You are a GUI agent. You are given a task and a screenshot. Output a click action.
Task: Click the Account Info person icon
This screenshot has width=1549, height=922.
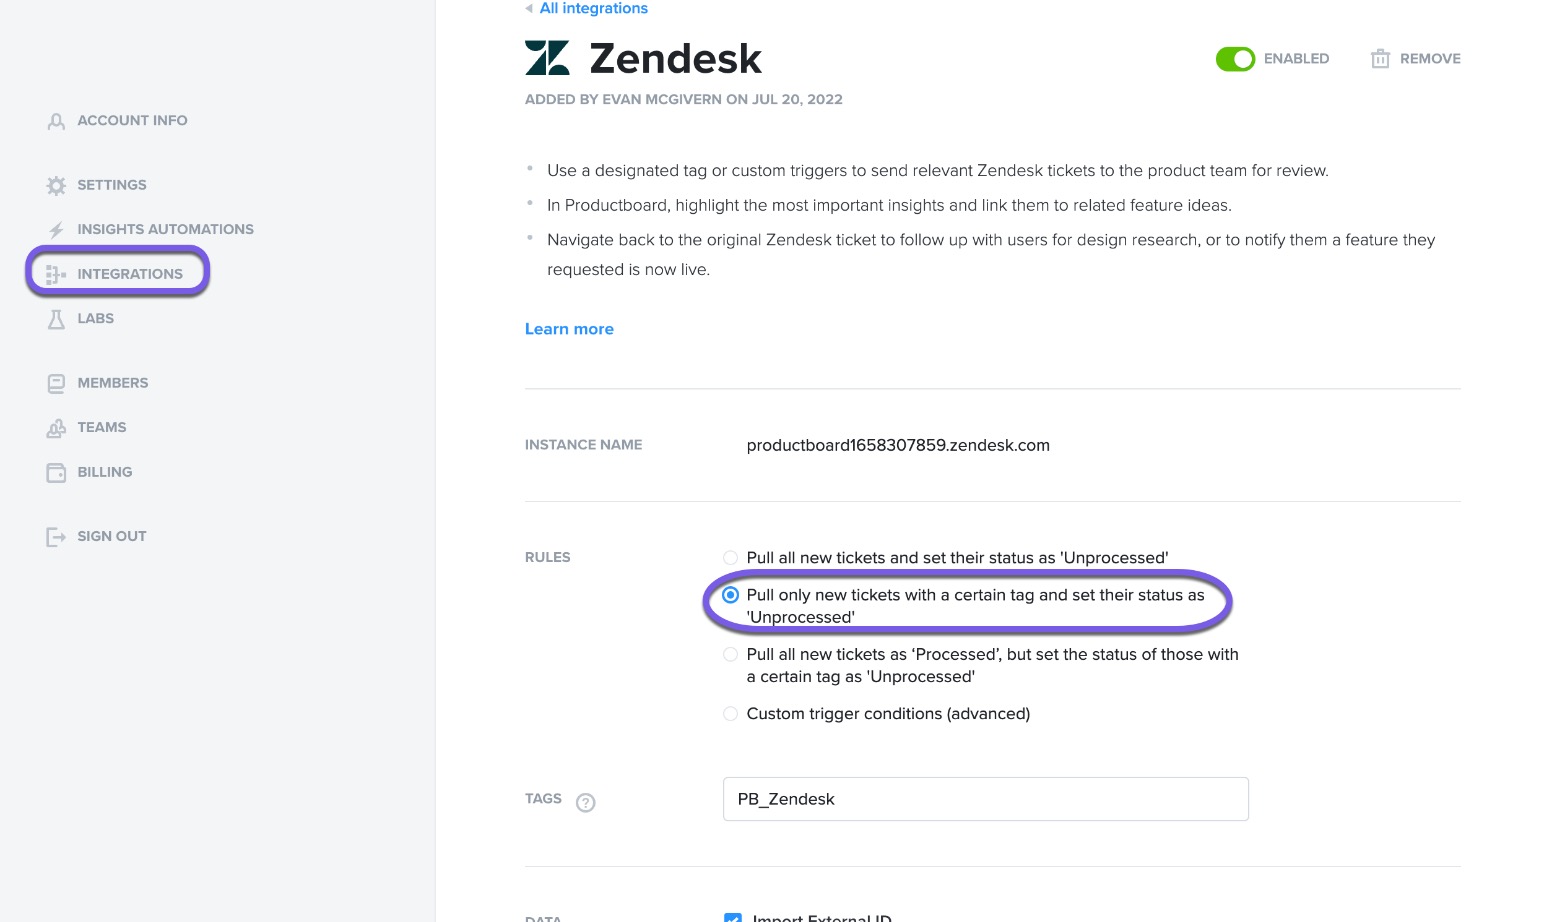[56, 121]
